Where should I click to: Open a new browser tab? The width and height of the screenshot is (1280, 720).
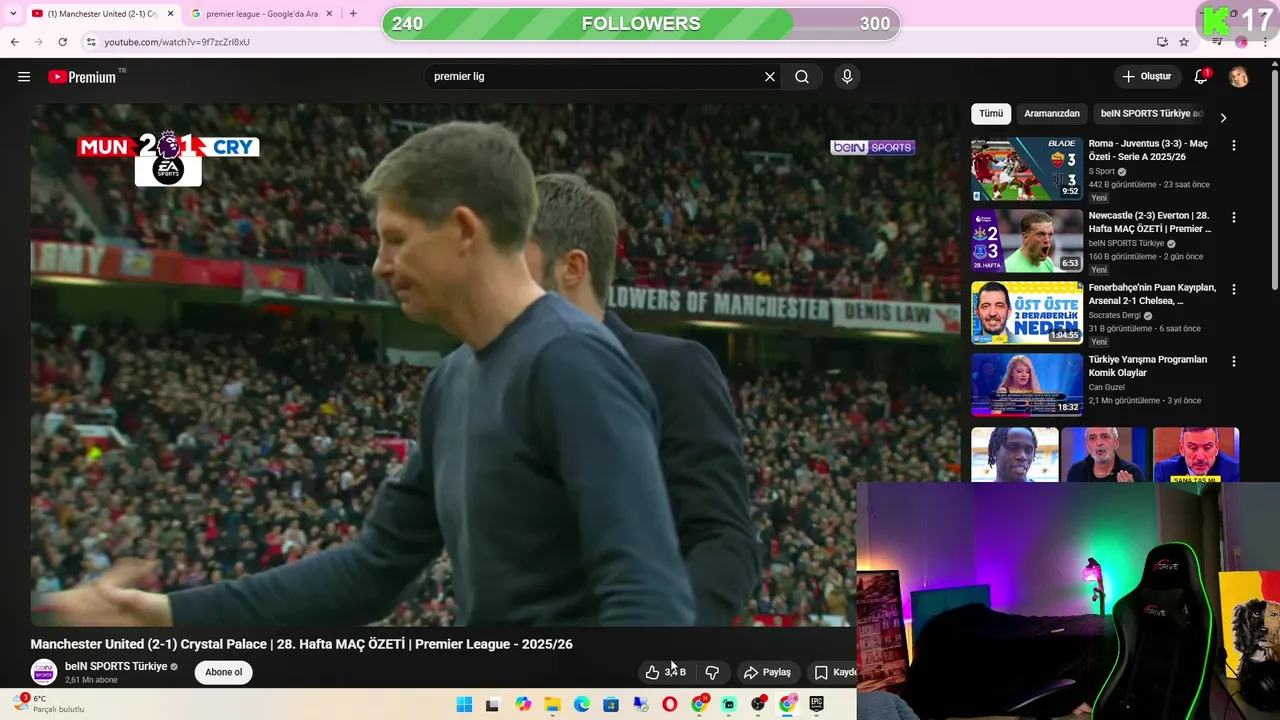pyautogui.click(x=353, y=14)
